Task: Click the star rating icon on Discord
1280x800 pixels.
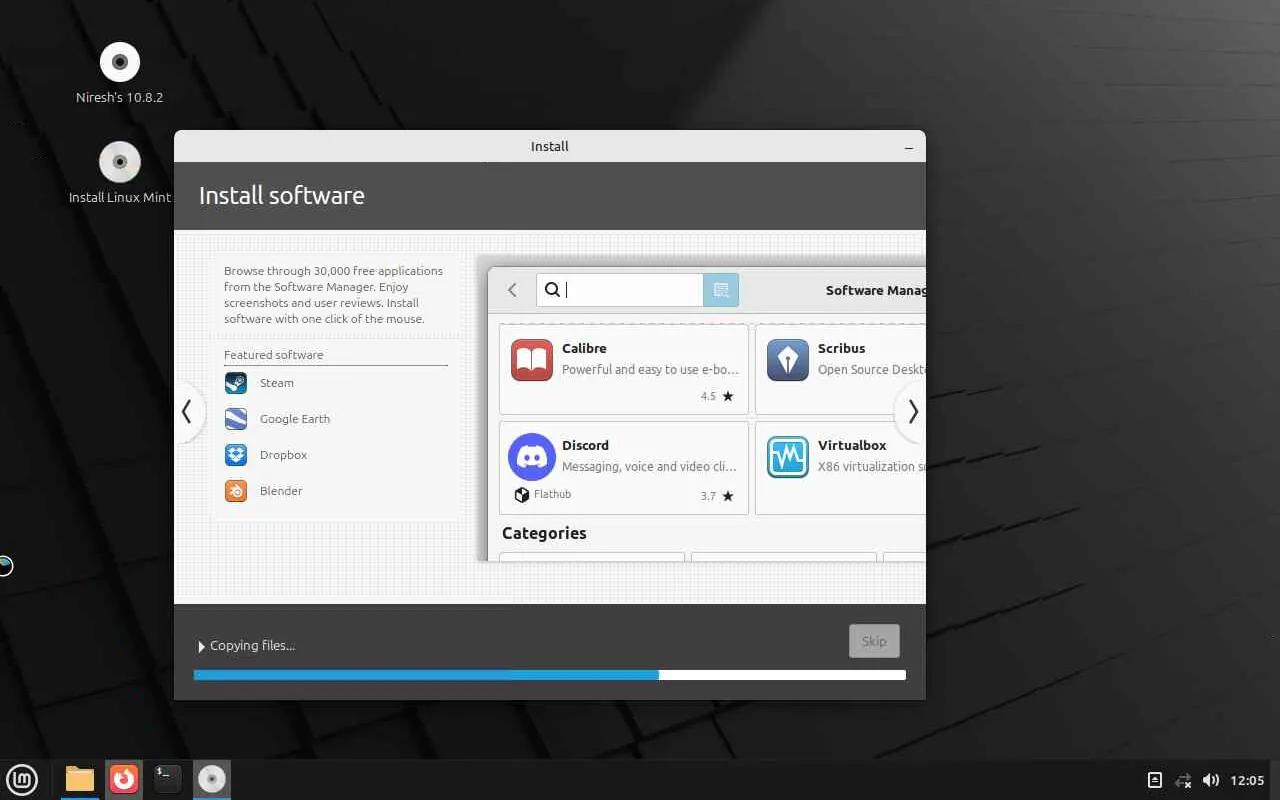Action: click(x=728, y=496)
